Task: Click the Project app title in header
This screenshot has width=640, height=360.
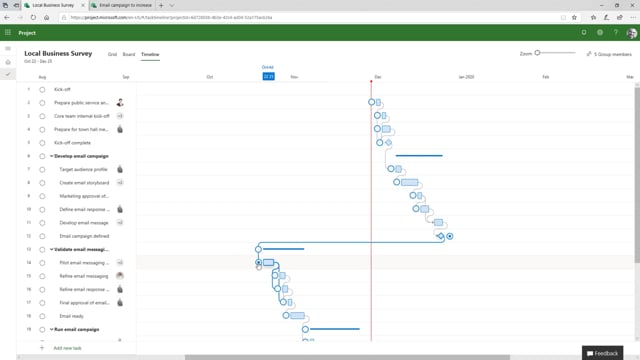Action: point(27,33)
